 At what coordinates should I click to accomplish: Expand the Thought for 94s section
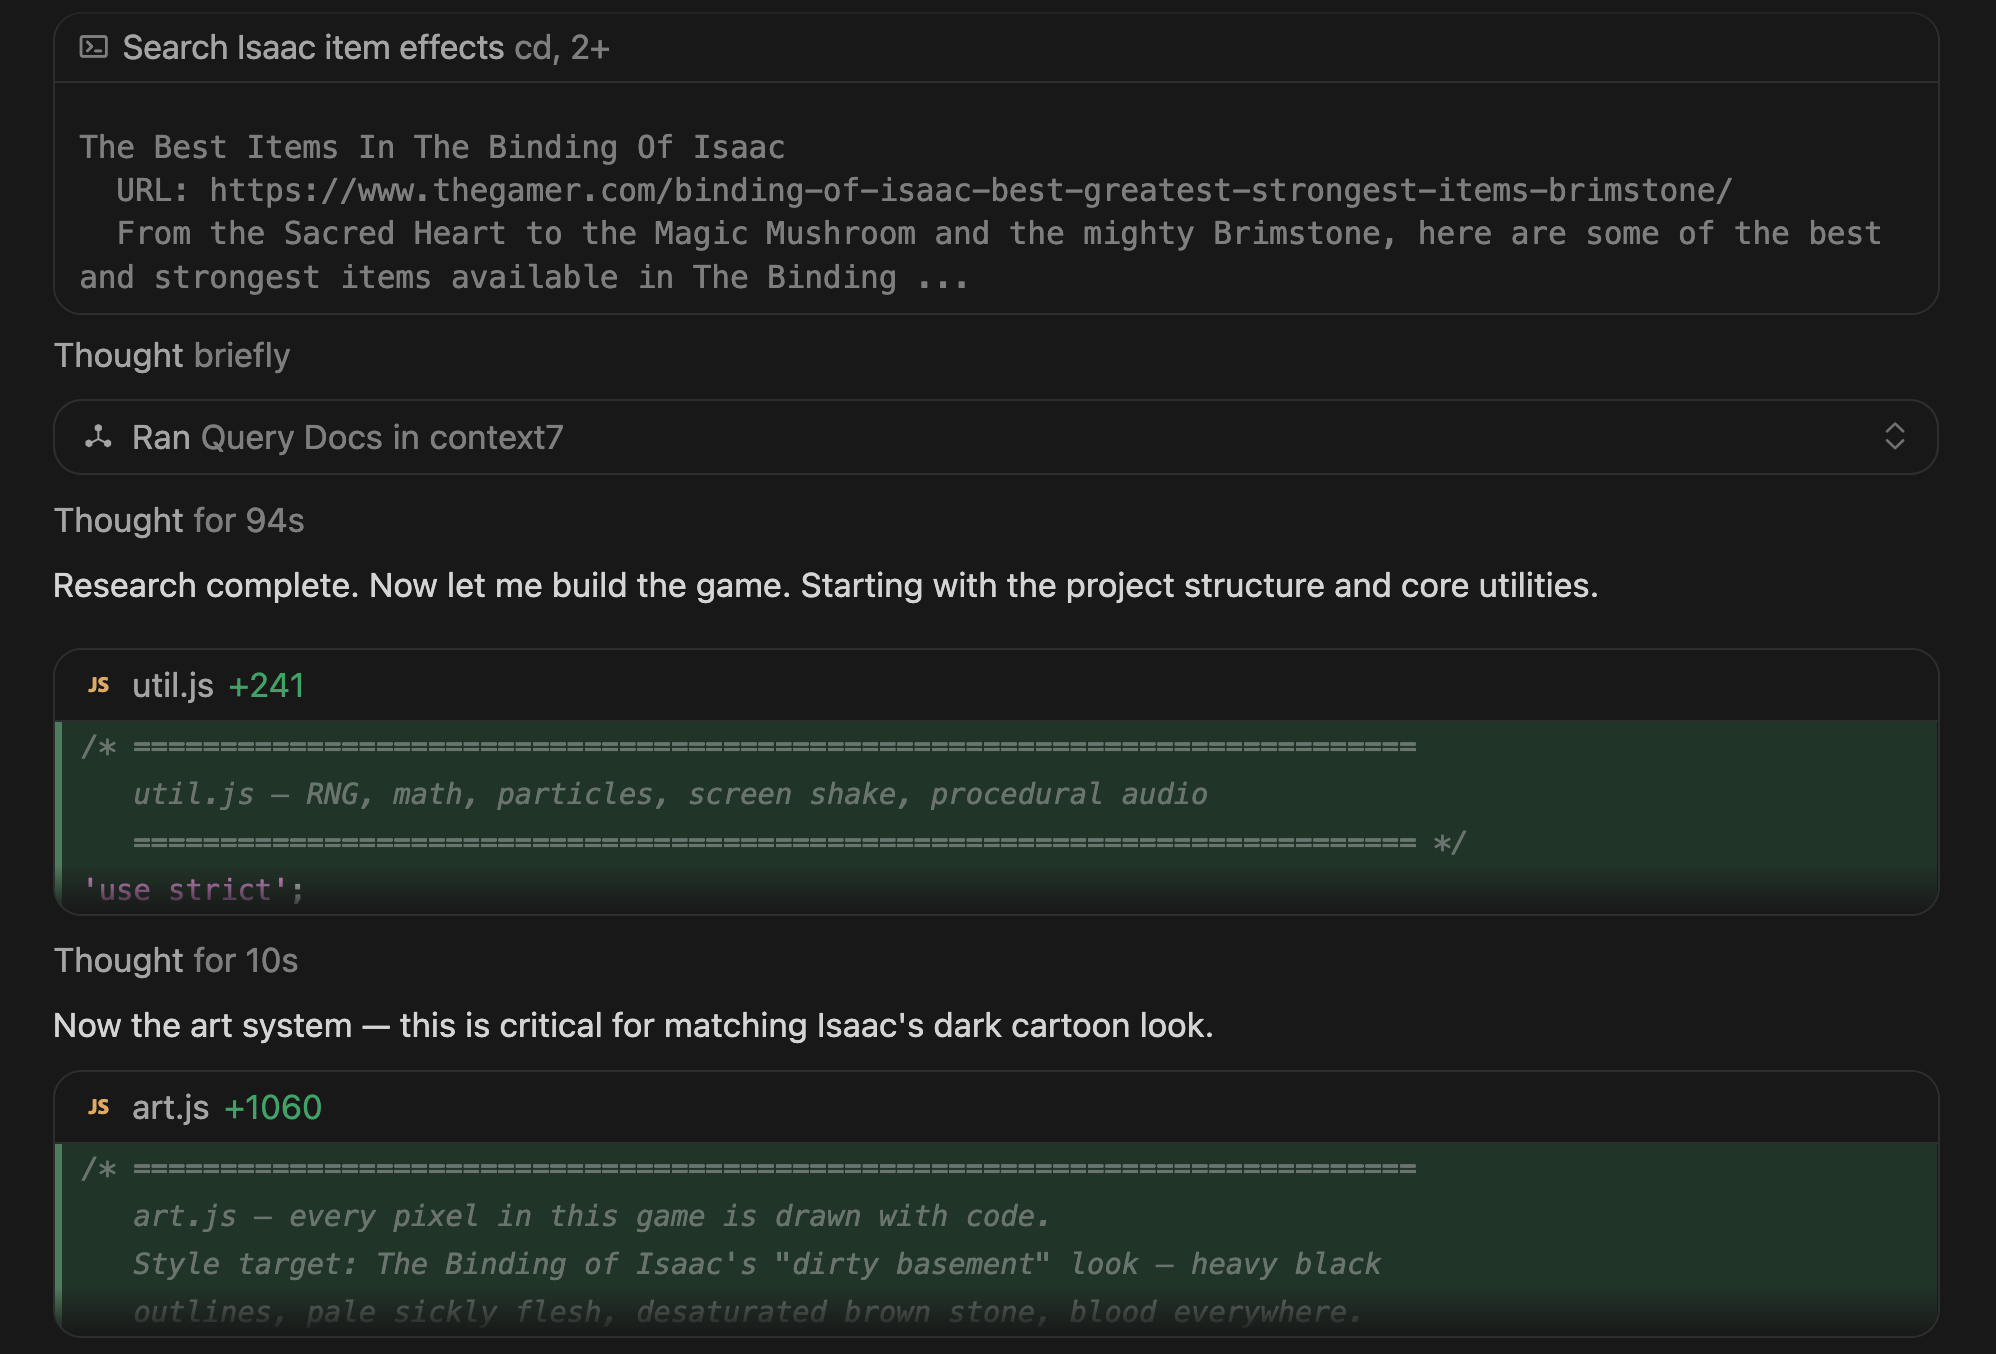[x=179, y=520]
